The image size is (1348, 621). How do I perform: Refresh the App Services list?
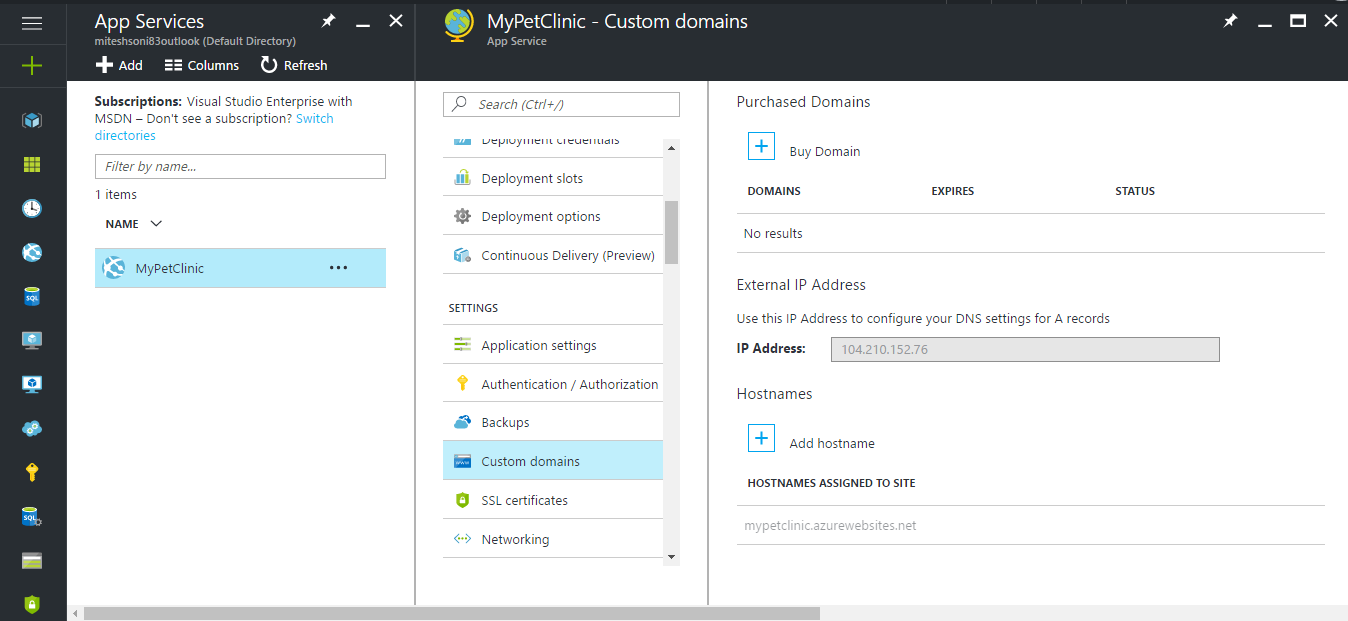pyautogui.click(x=294, y=65)
